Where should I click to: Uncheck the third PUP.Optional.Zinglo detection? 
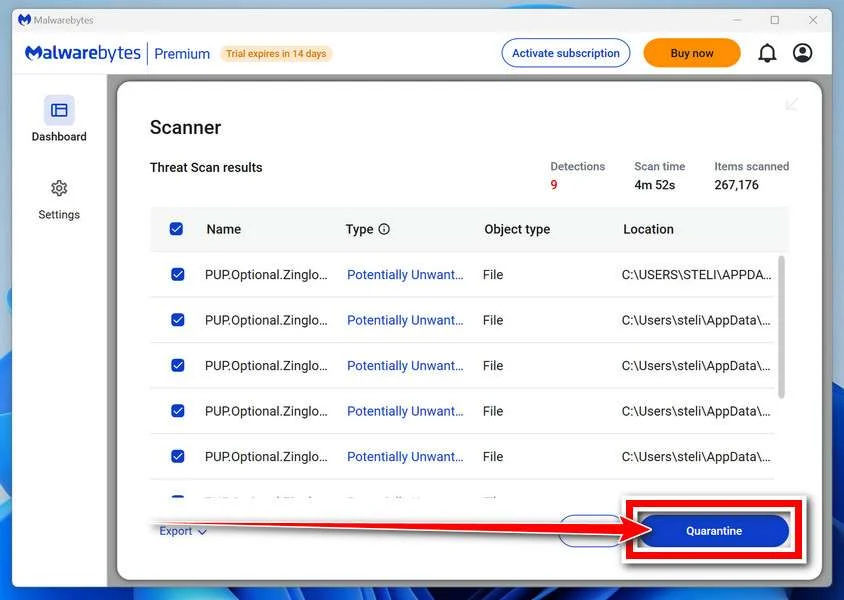(x=178, y=365)
